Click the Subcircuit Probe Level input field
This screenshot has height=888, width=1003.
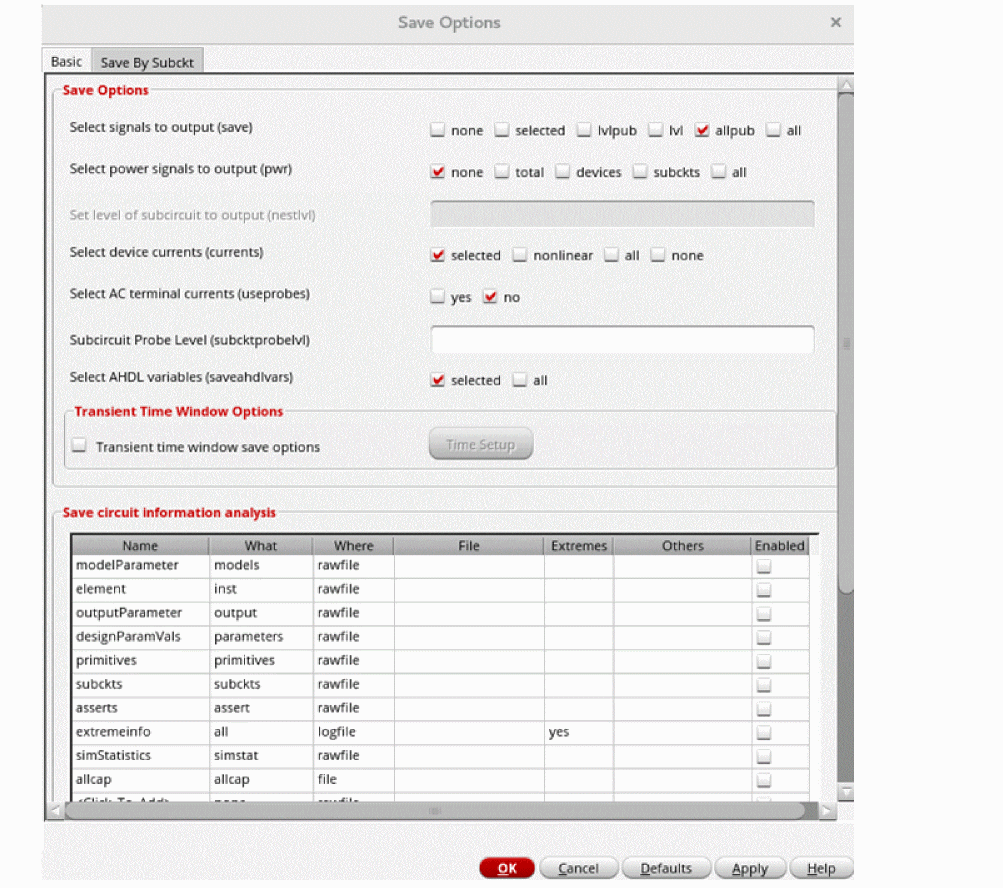(x=622, y=339)
